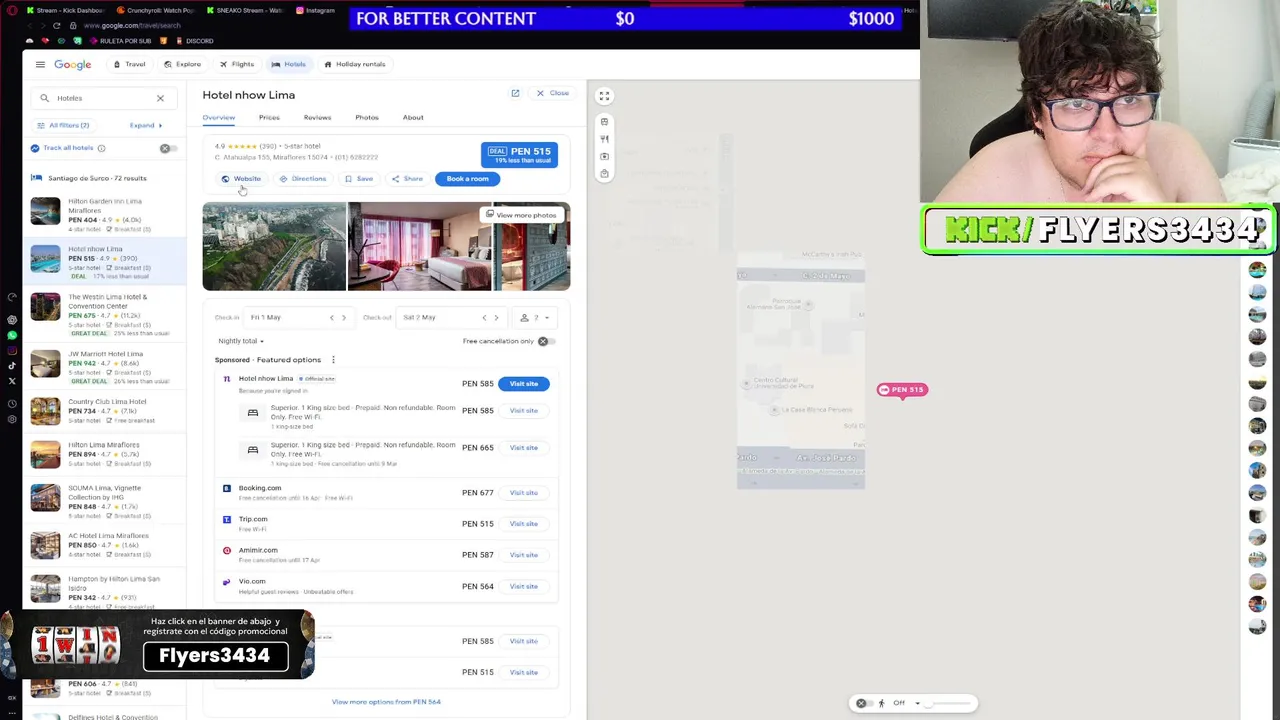The width and height of the screenshot is (1280, 720).
Task: Visit site for Booking.com offer
Action: click(x=523, y=493)
